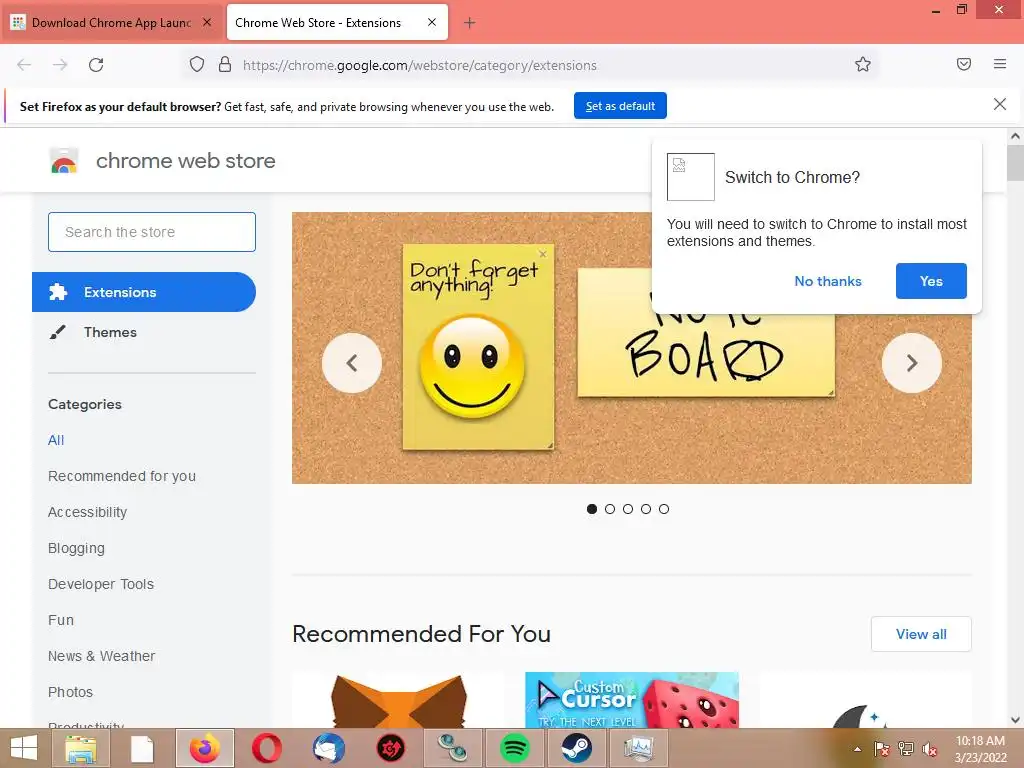Switch to Download Chrome App Launcher tab
Image resolution: width=1024 pixels, height=768 pixels.
(x=112, y=23)
